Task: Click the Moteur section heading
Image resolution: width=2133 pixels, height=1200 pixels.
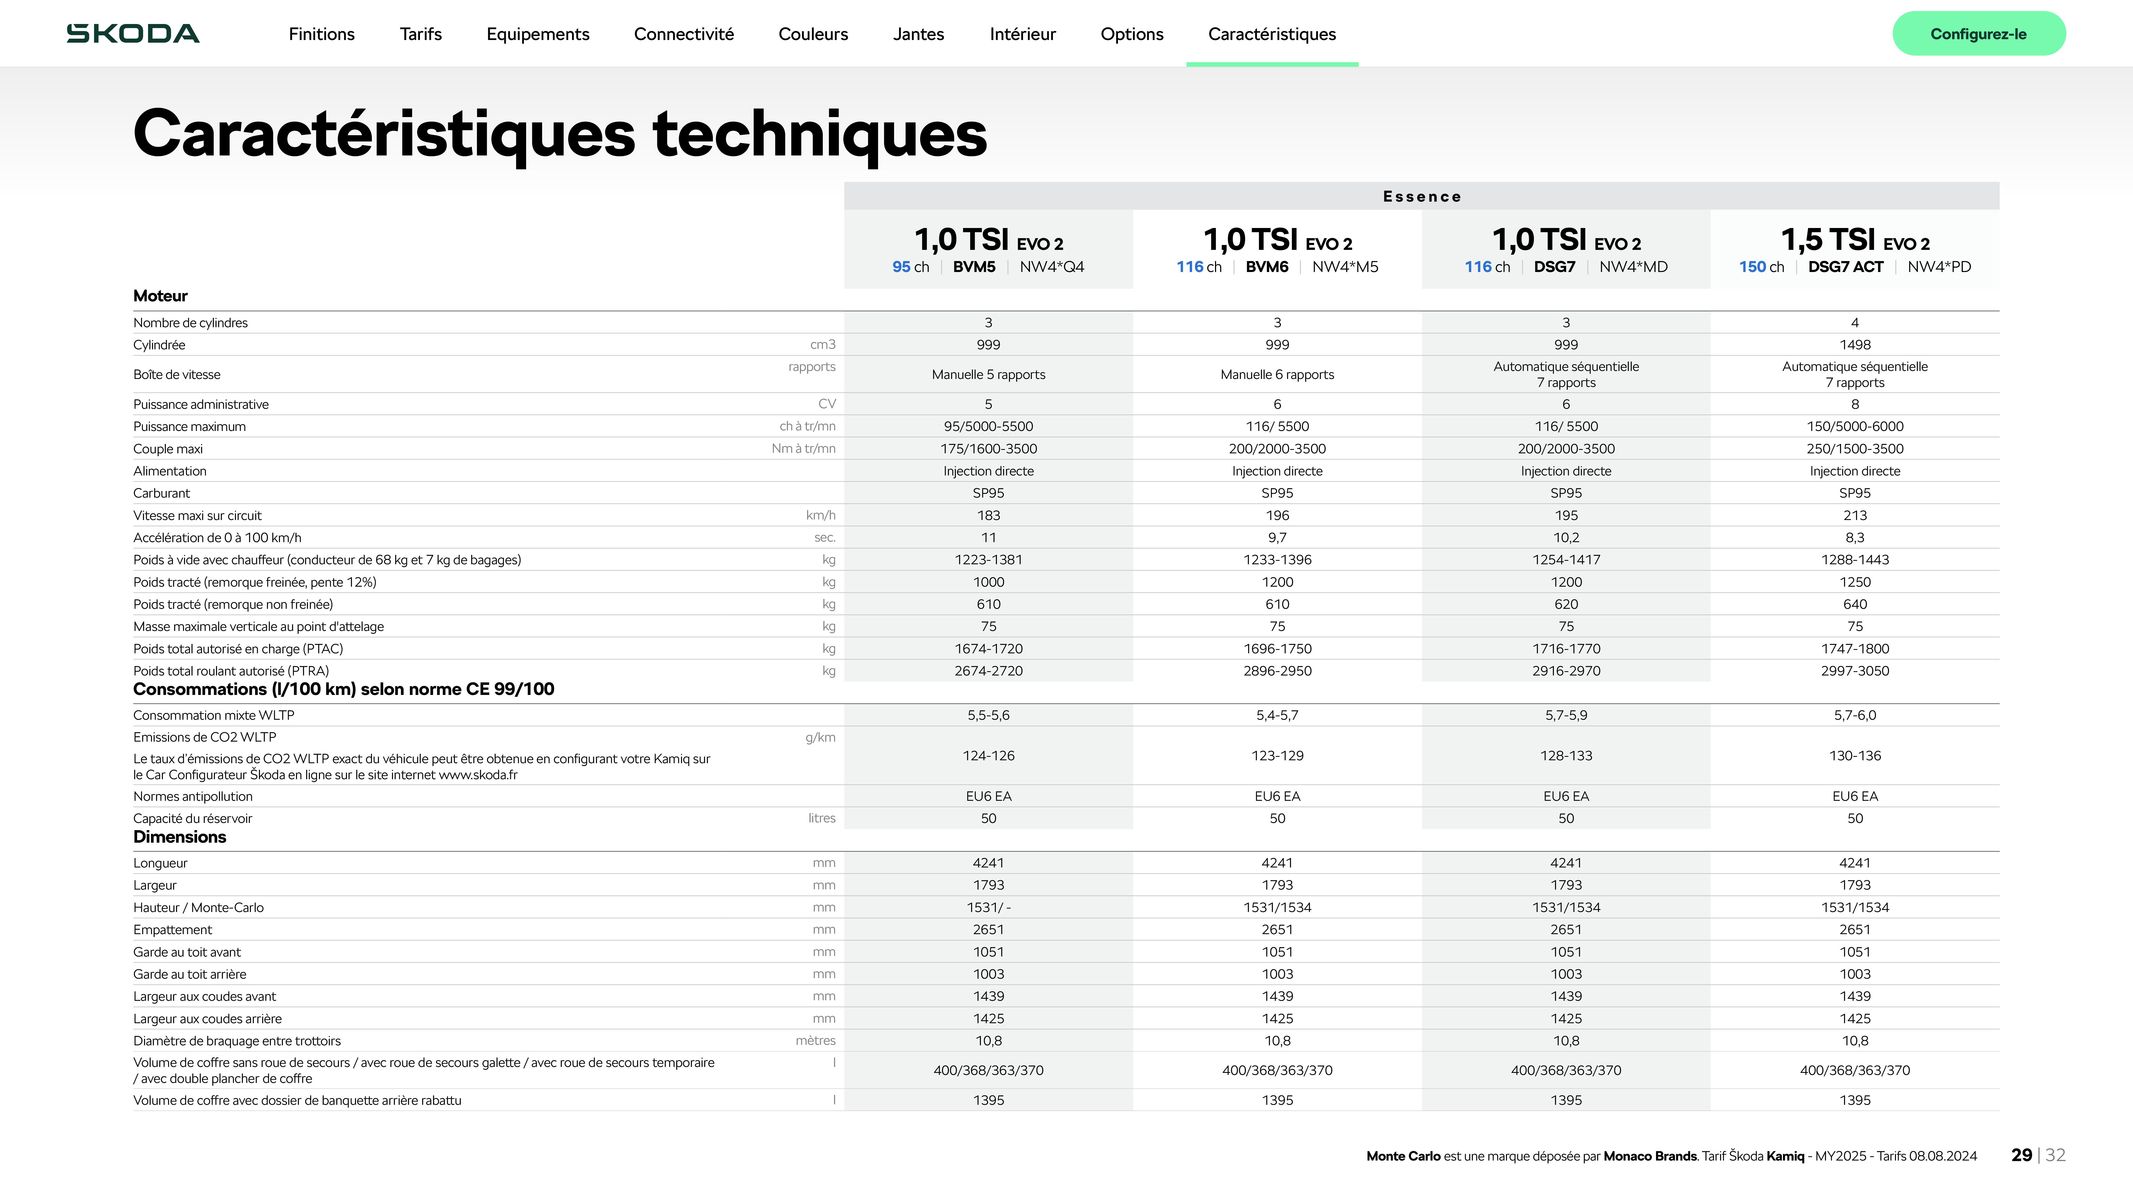Action: coord(160,296)
